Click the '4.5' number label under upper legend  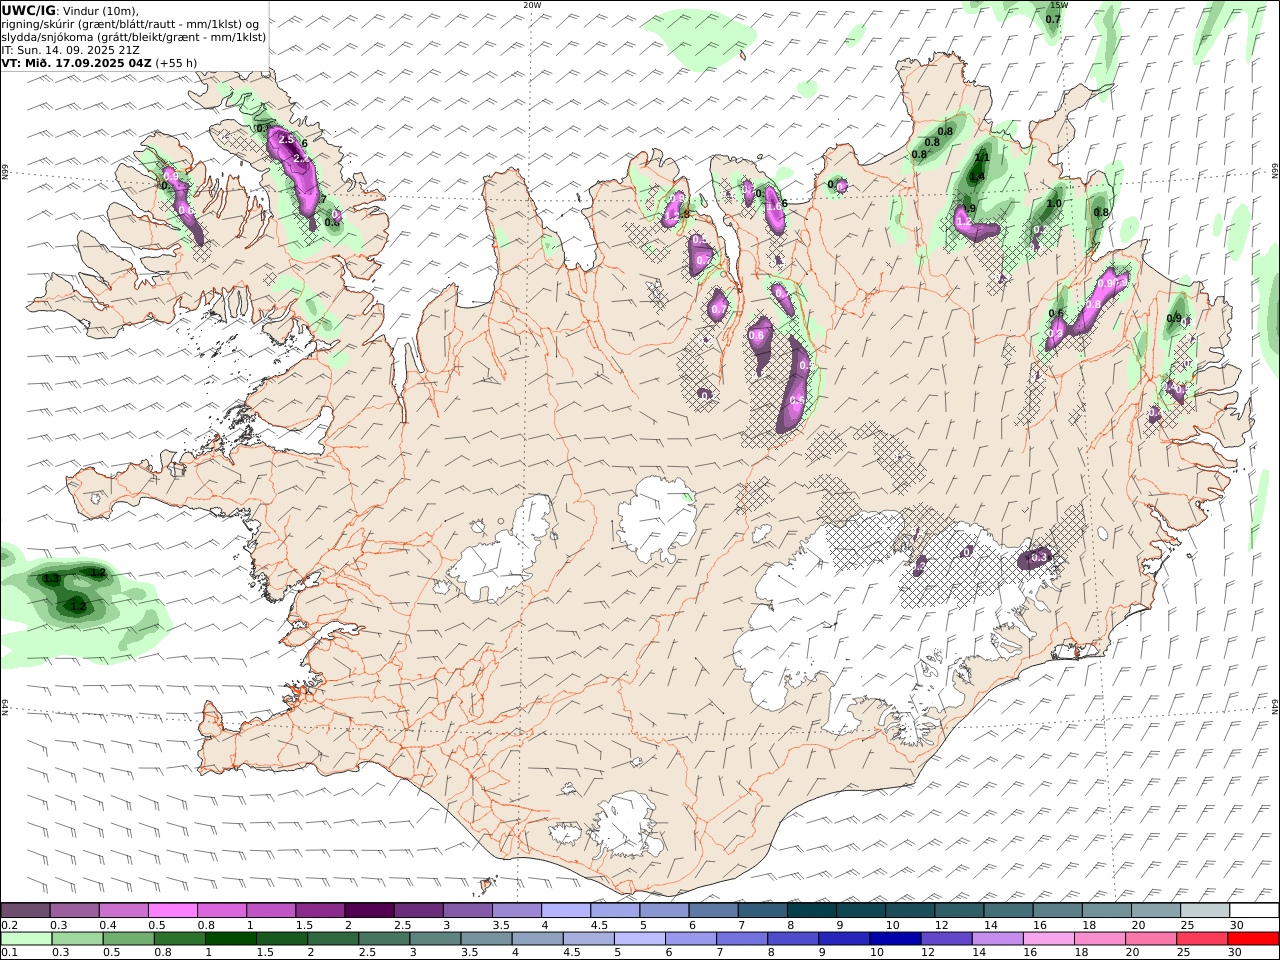599,925
